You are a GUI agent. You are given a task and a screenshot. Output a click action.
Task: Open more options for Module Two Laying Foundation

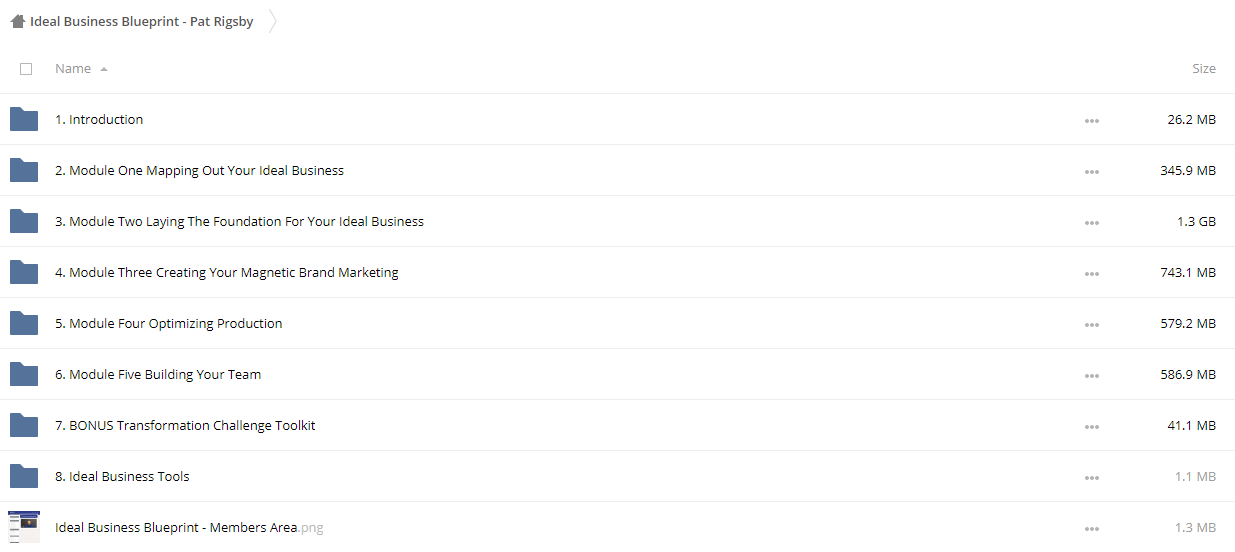pos(1091,223)
